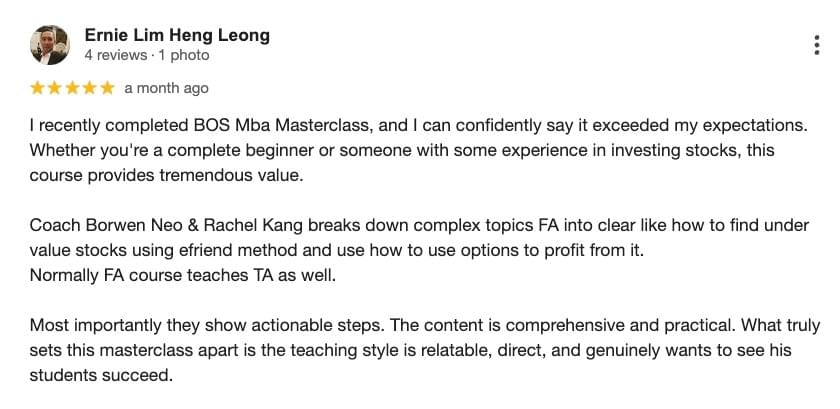This screenshot has width=840, height=409.
Task: Click the "BOS Mba Masterclass" text in review
Action: click(281, 125)
